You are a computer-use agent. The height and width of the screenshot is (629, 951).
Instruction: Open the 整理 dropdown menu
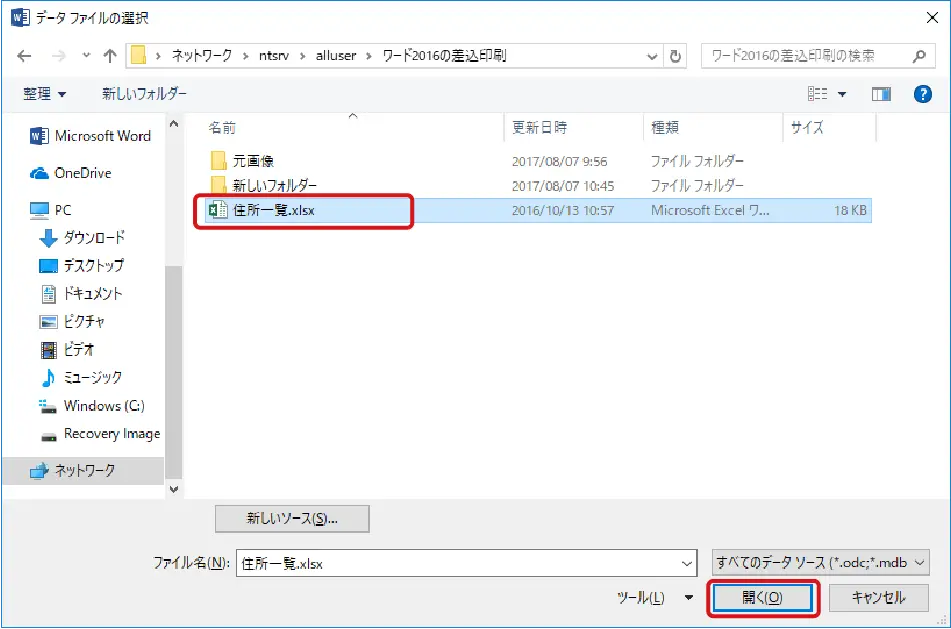point(44,94)
